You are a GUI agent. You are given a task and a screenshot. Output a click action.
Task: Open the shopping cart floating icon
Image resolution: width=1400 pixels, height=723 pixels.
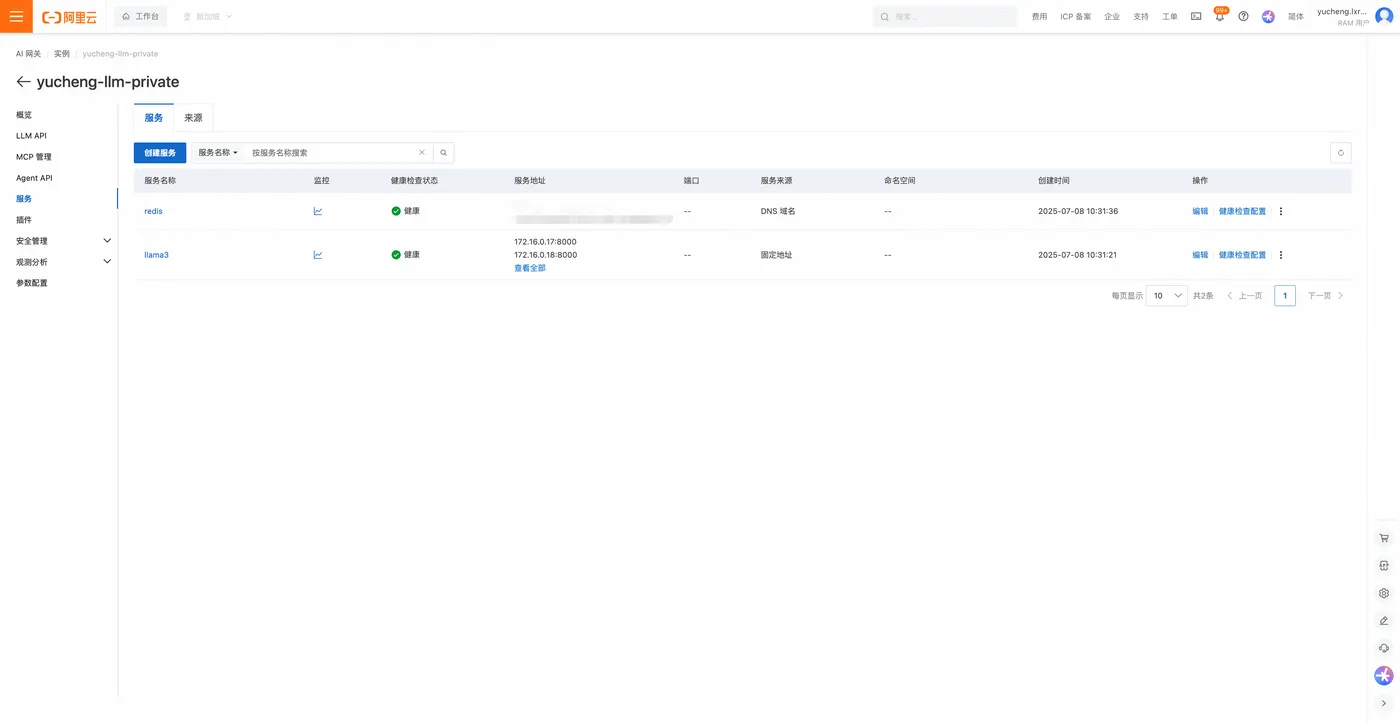point(1384,538)
